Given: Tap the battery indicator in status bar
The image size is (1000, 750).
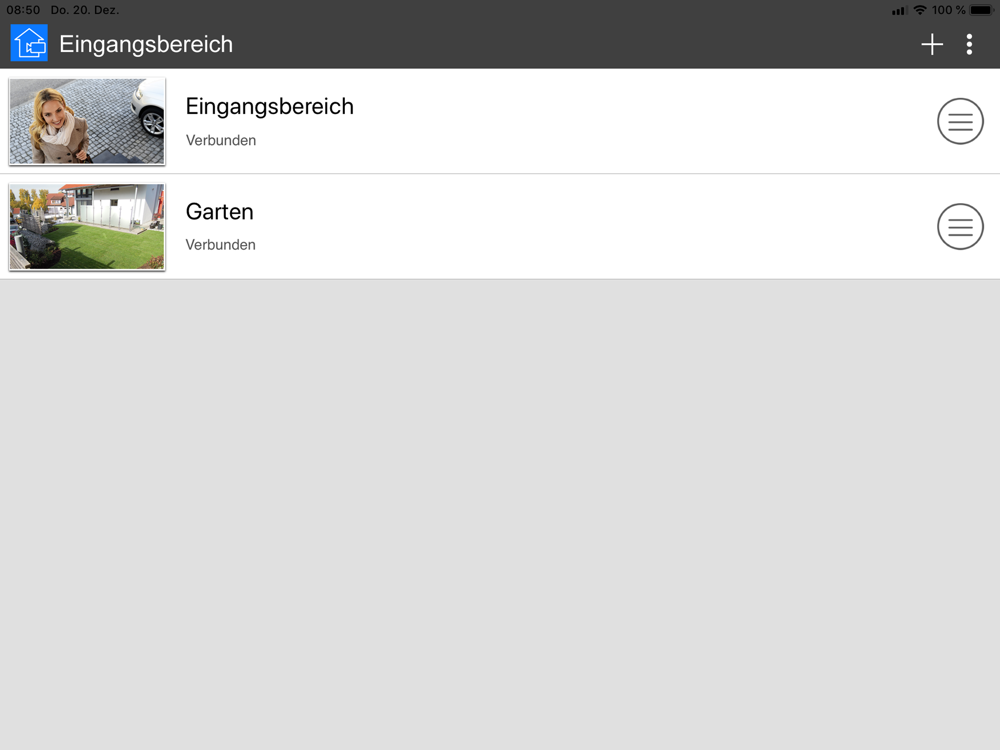Looking at the screenshot, I should coord(982,10).
